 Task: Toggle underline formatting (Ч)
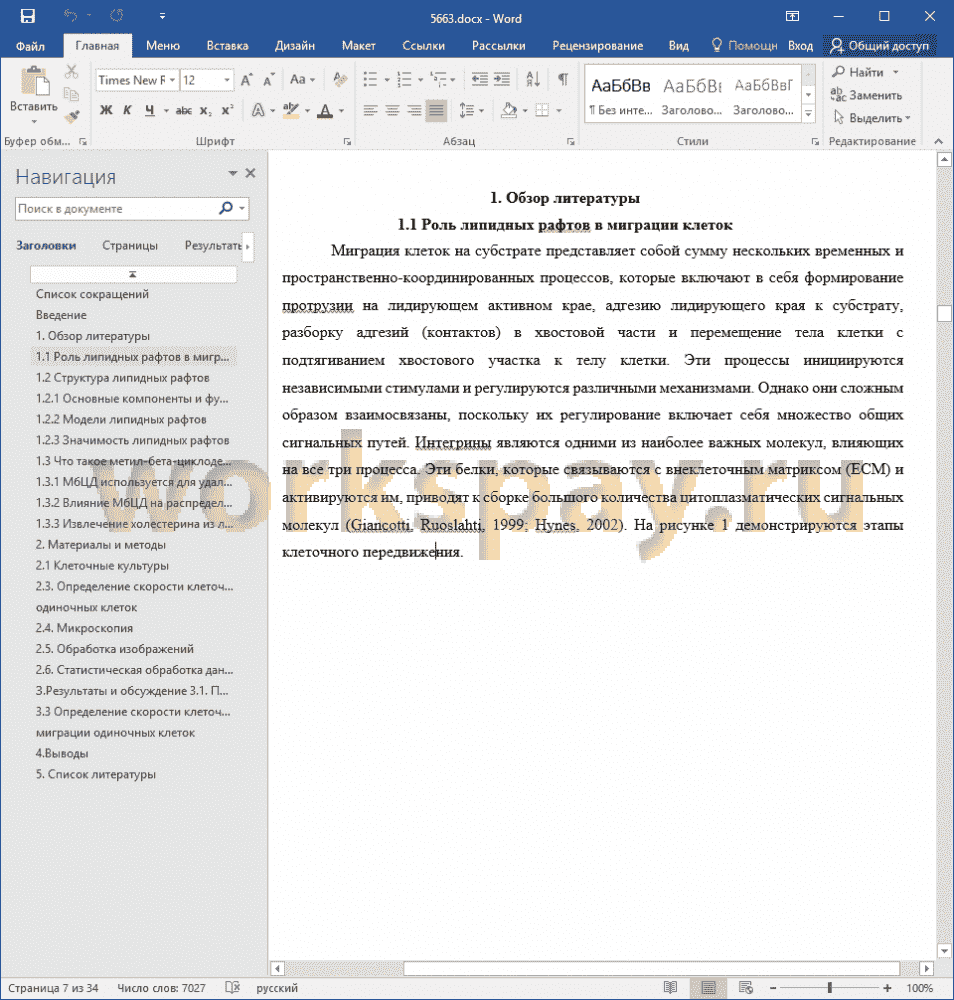(150, 110)
